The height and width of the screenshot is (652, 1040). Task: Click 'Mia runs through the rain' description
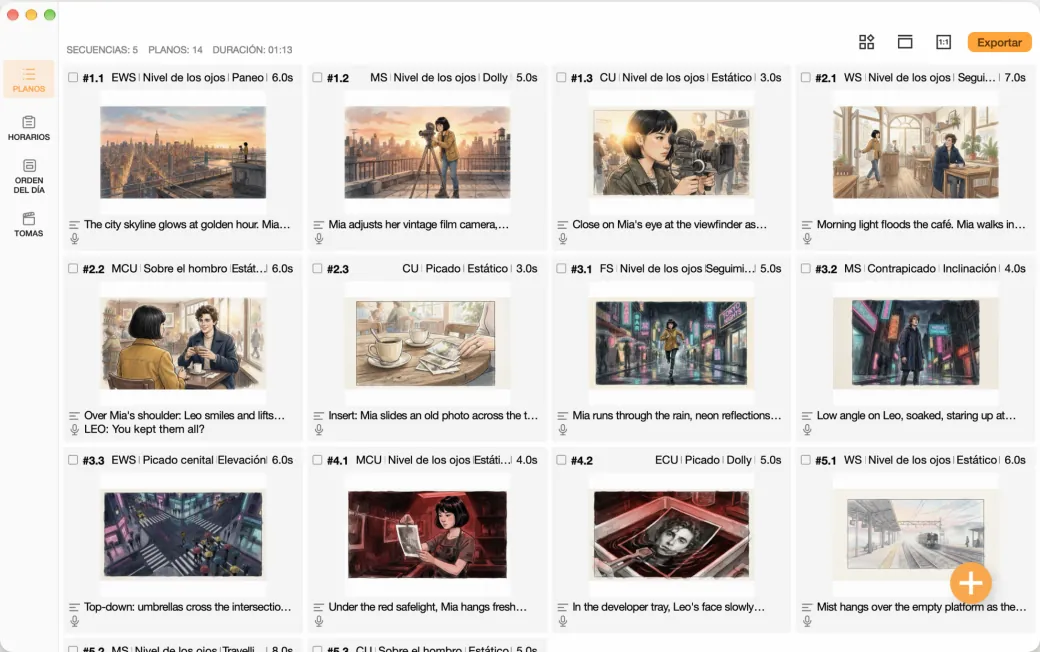(677, 416)
